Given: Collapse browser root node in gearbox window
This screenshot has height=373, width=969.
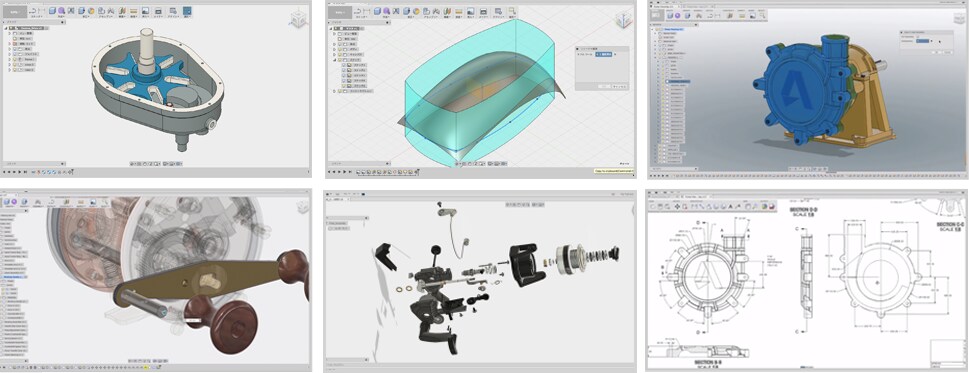Looking at the screenshot, I should coord(6,28).
